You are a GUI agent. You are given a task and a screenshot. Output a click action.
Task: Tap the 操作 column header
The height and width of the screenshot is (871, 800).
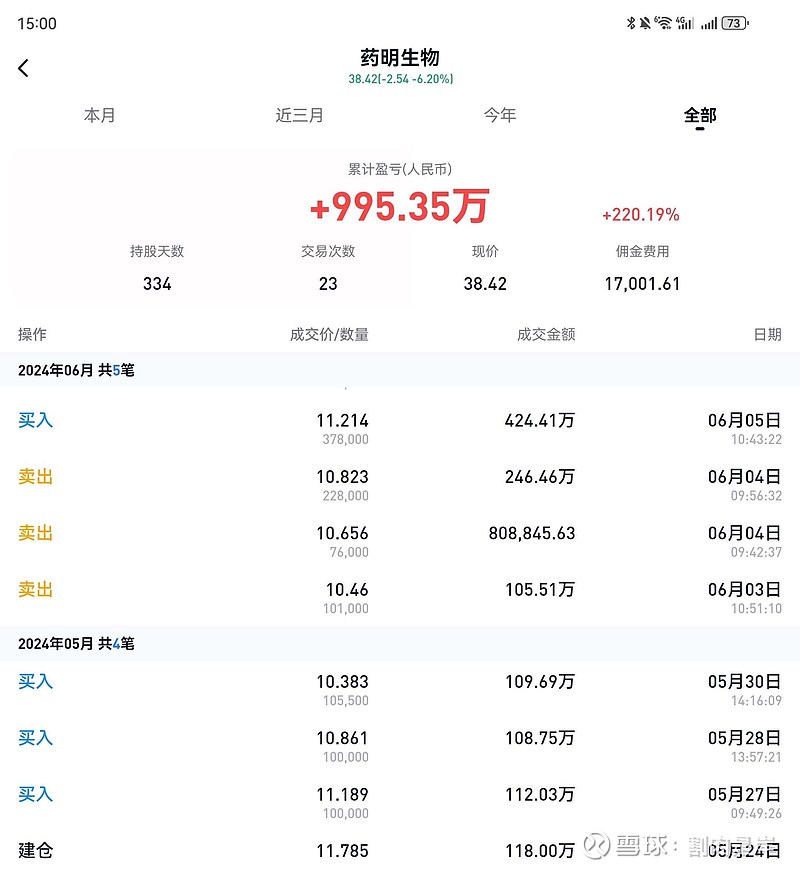click(x=32, y=334)
